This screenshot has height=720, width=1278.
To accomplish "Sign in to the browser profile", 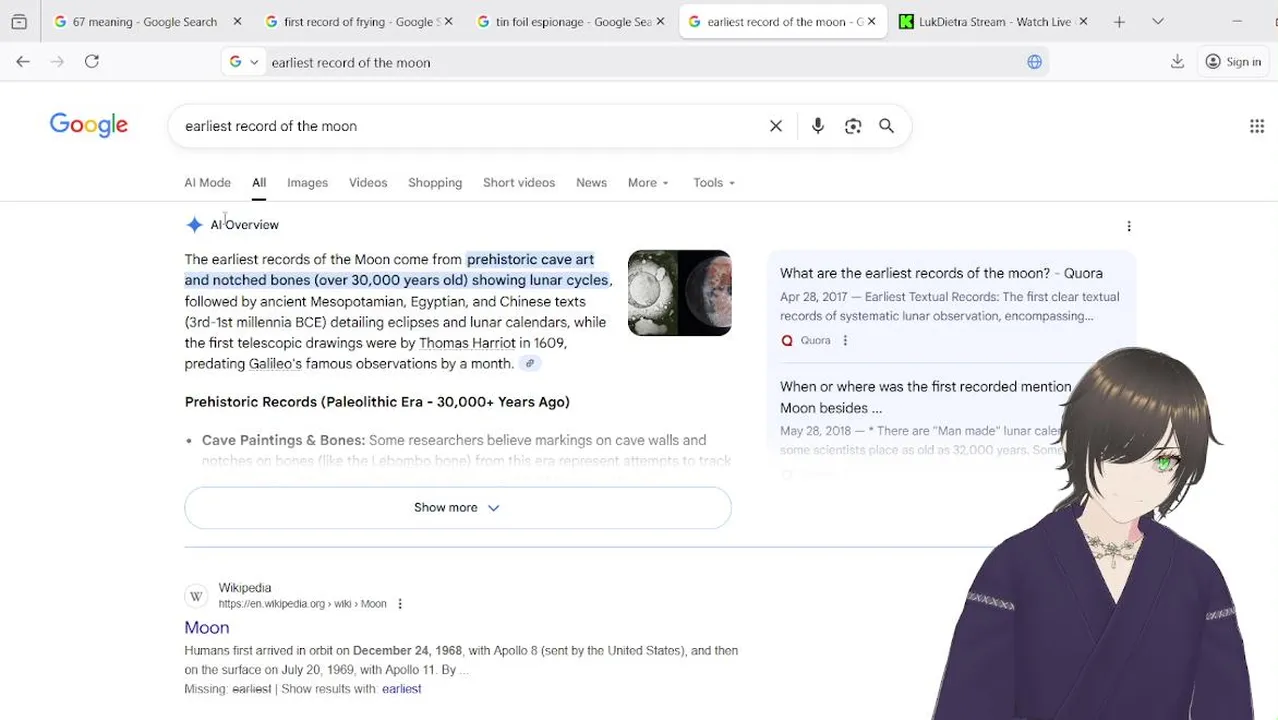I will (x=1233, y=62).
